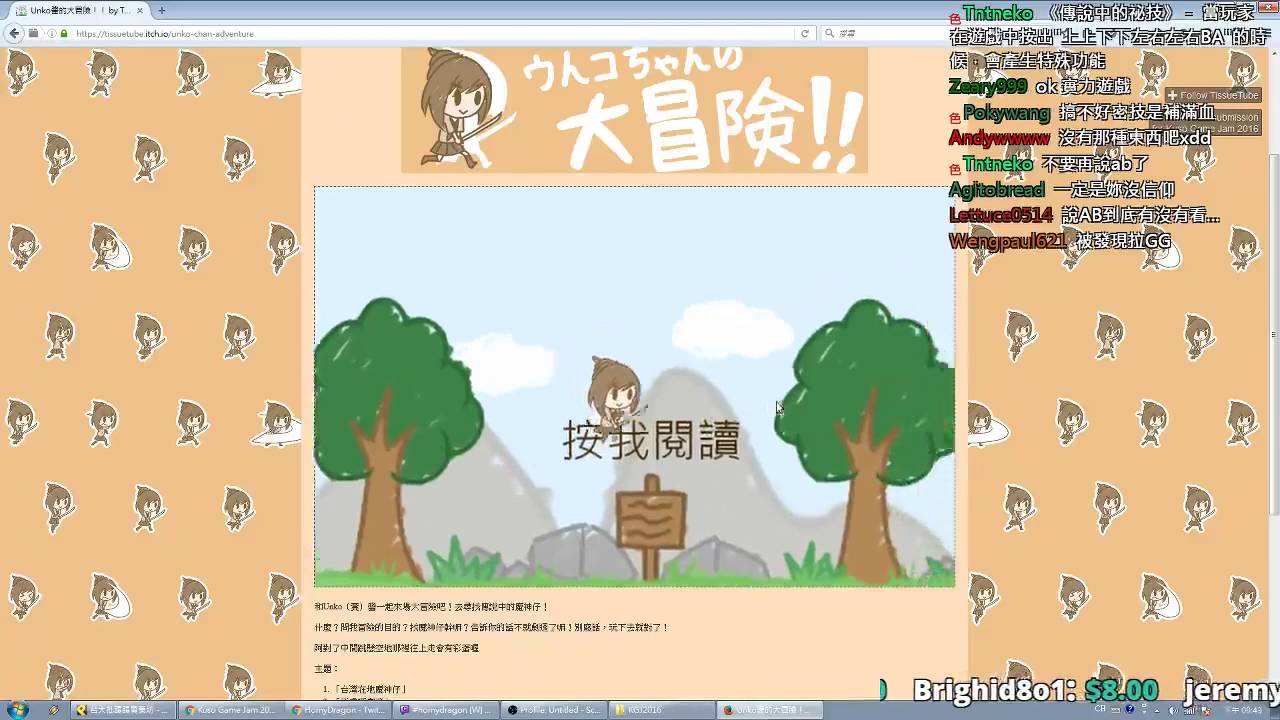Click the browser search field
Screen dimensions: 1280x720
pos(890,33)
